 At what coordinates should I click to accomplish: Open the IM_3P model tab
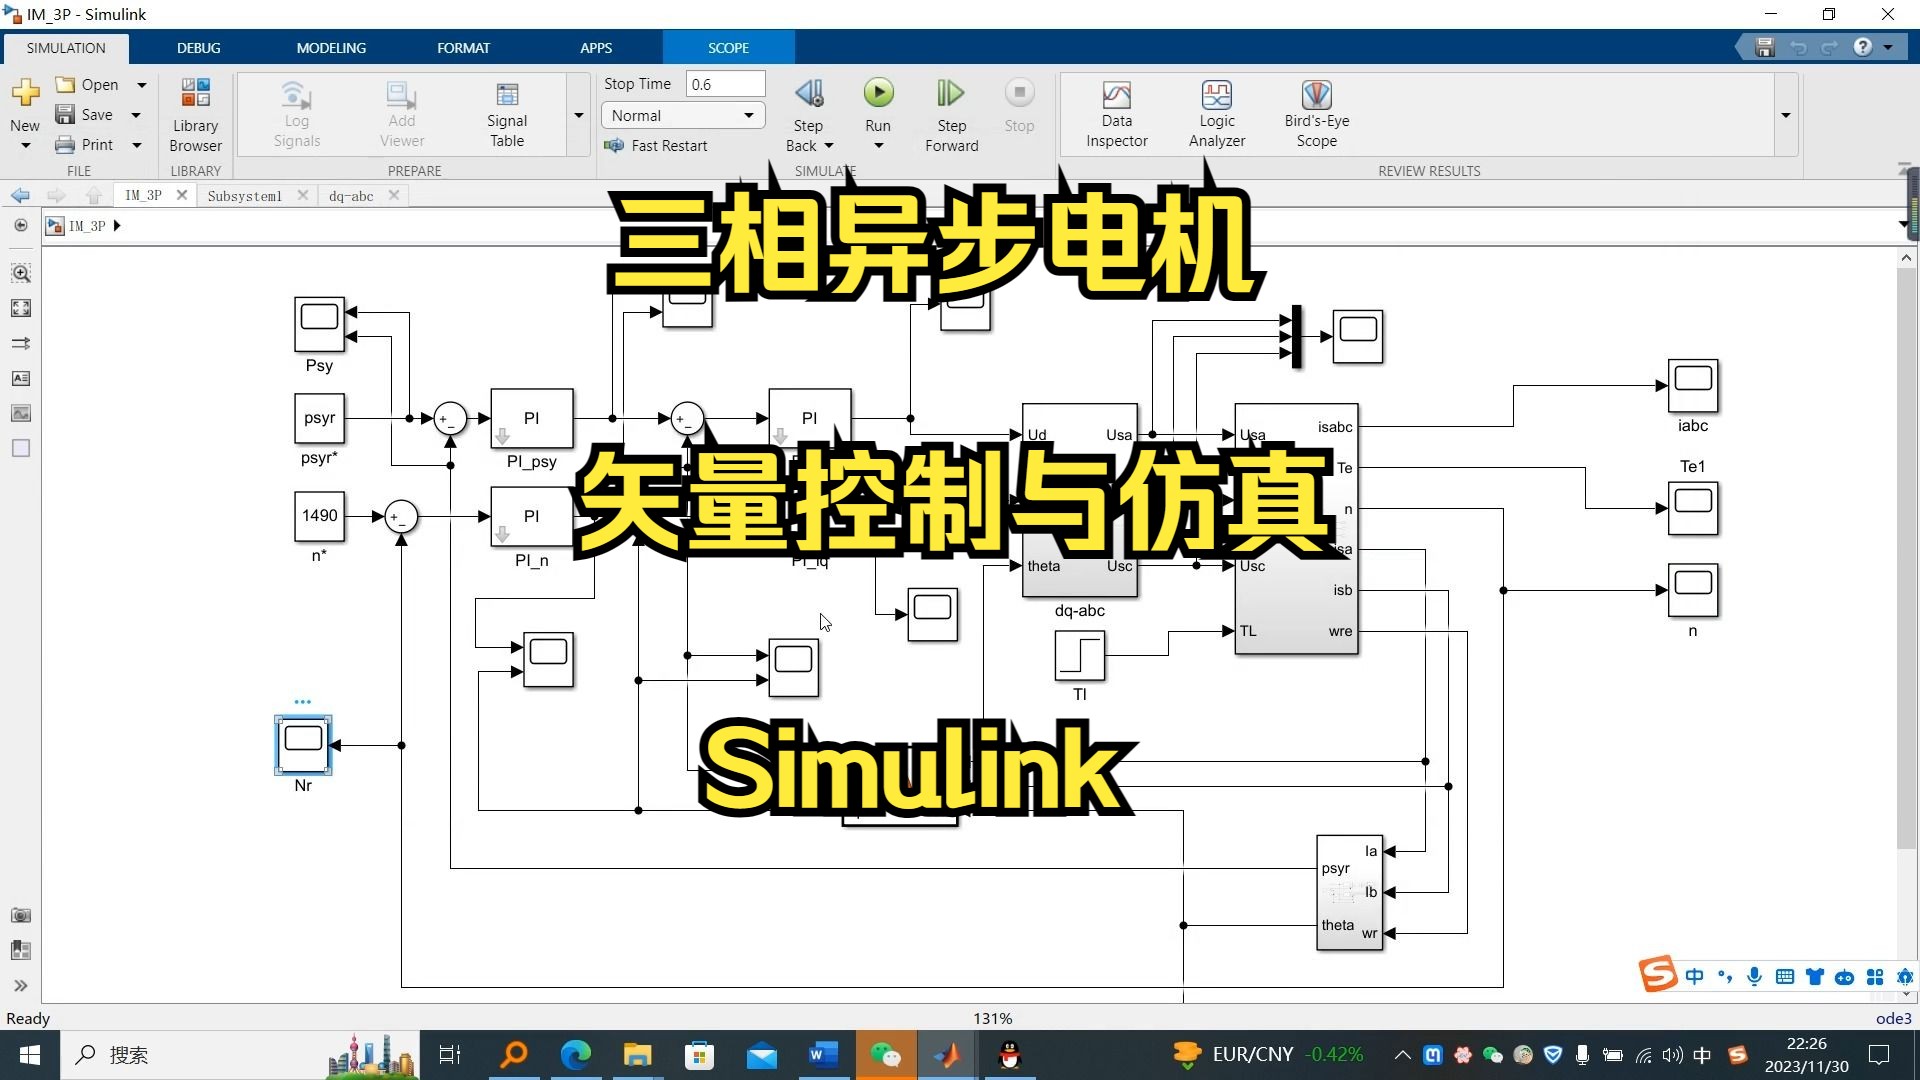[x=144, y=195]
